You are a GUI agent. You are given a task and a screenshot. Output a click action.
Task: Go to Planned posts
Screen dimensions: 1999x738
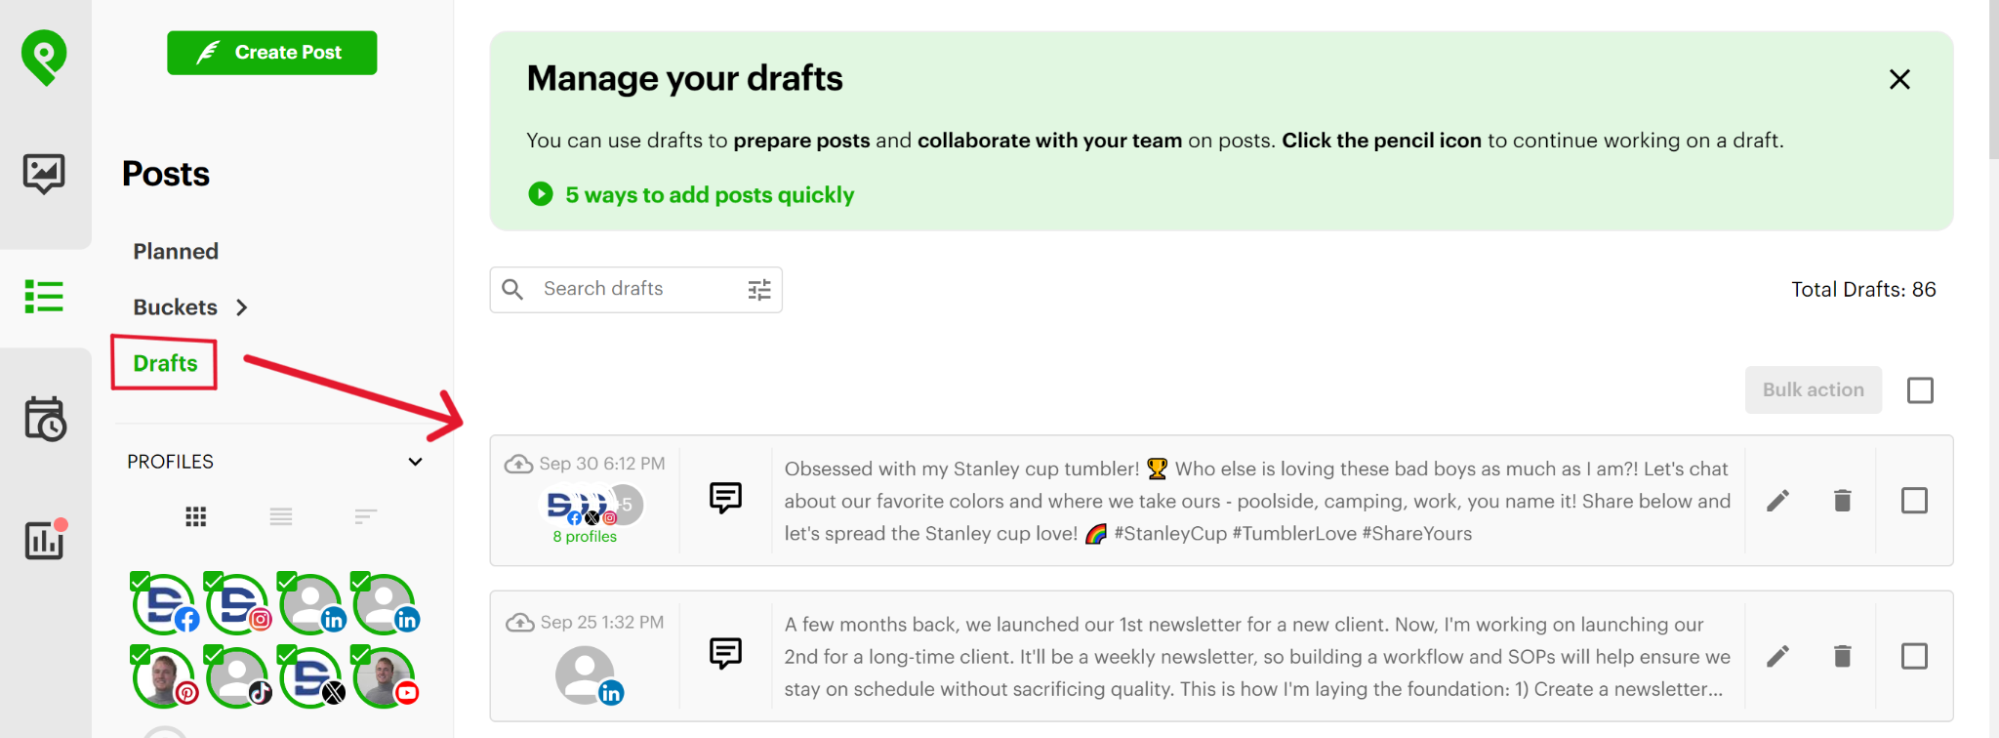176,252
